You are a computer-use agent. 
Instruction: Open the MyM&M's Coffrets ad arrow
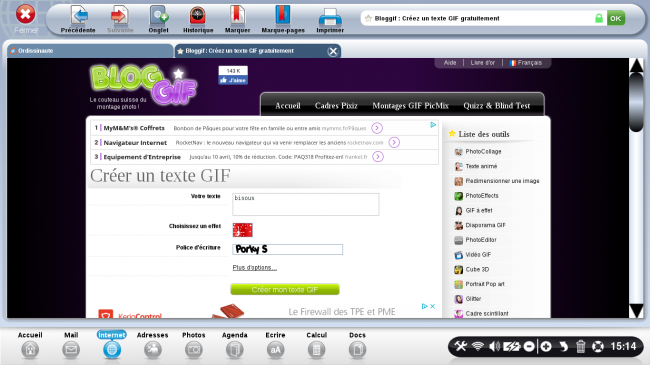pos(377,128)
